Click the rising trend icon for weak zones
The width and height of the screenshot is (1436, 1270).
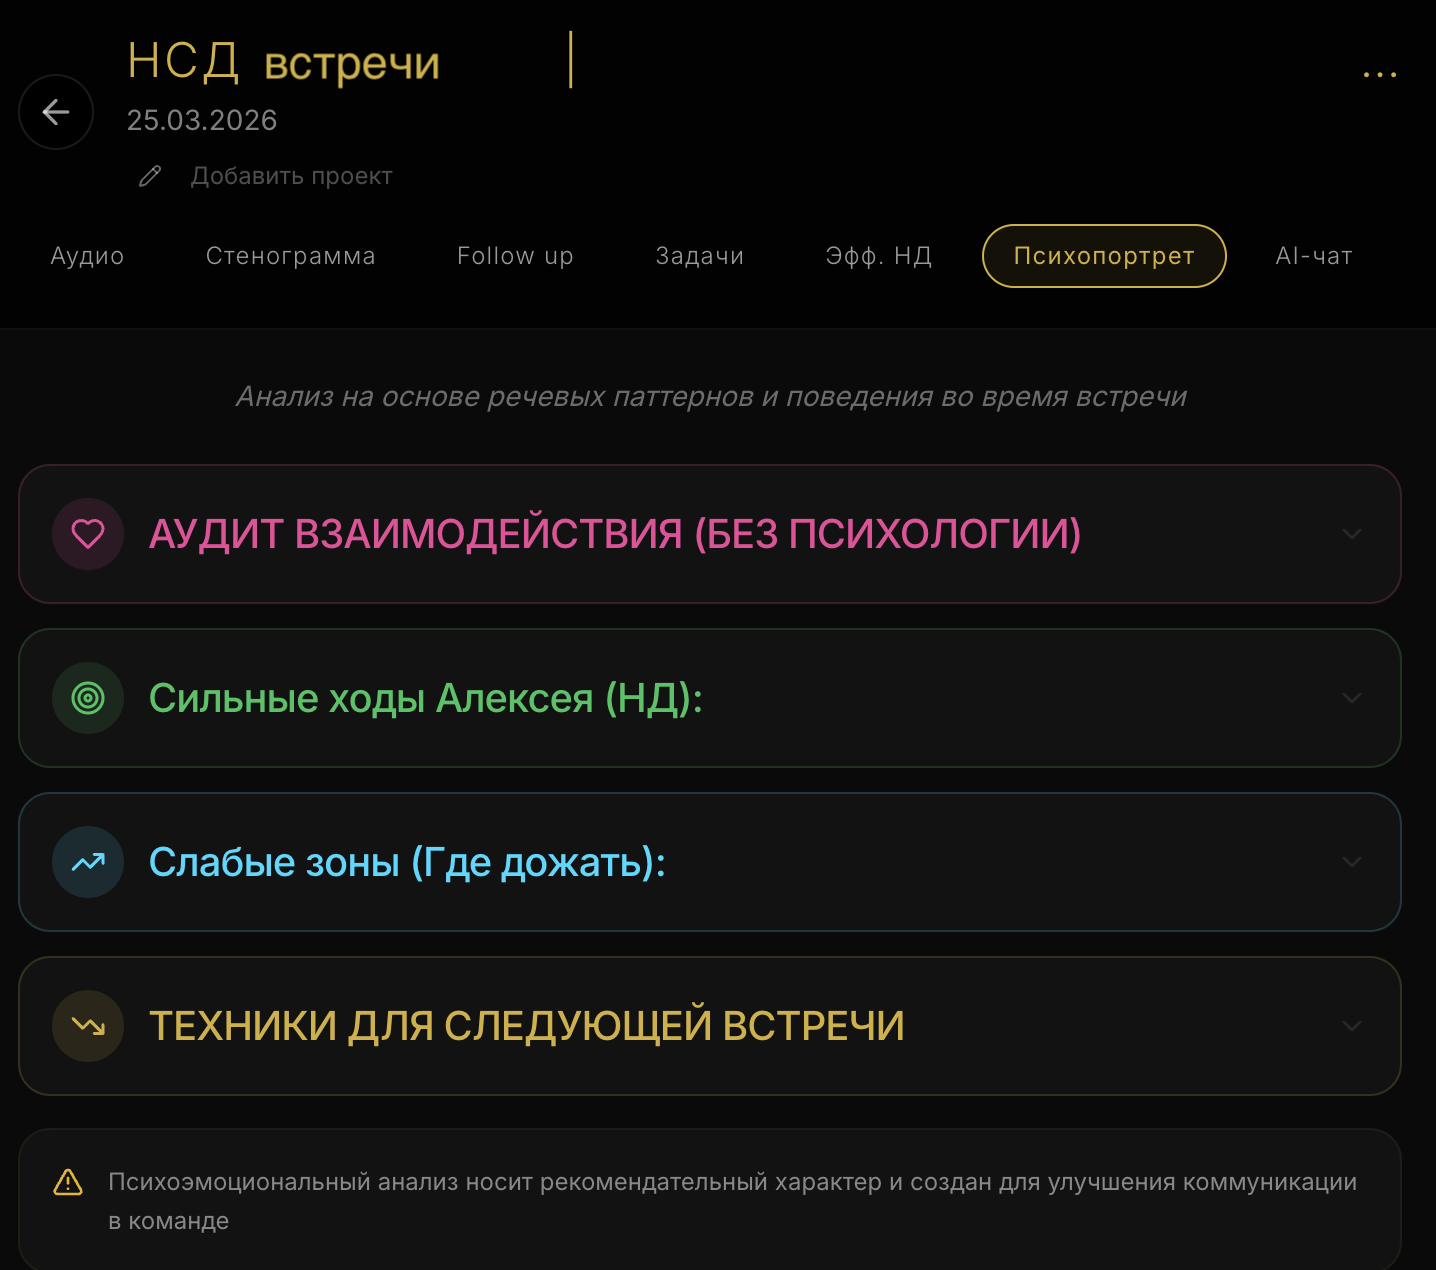coord(88,861)
